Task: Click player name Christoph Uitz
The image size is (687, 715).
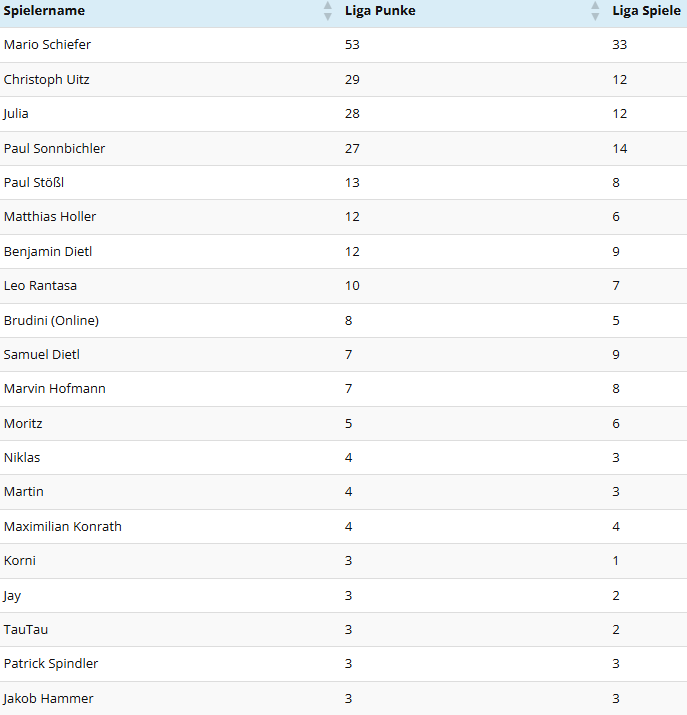Action: click(x=46, y=79)
